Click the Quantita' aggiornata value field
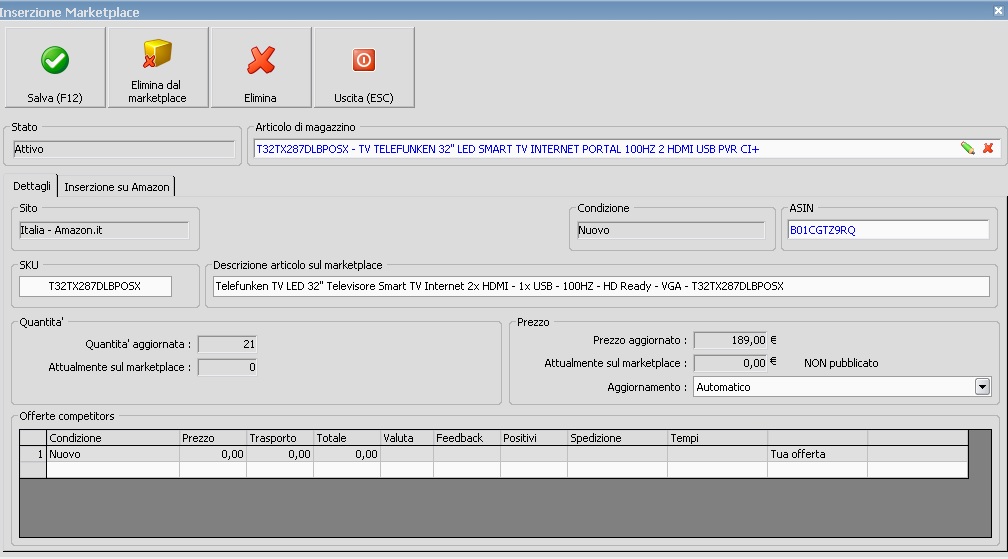Image resolution: width=1008 pixels, height=559 pixels. [x=227, y=344]
